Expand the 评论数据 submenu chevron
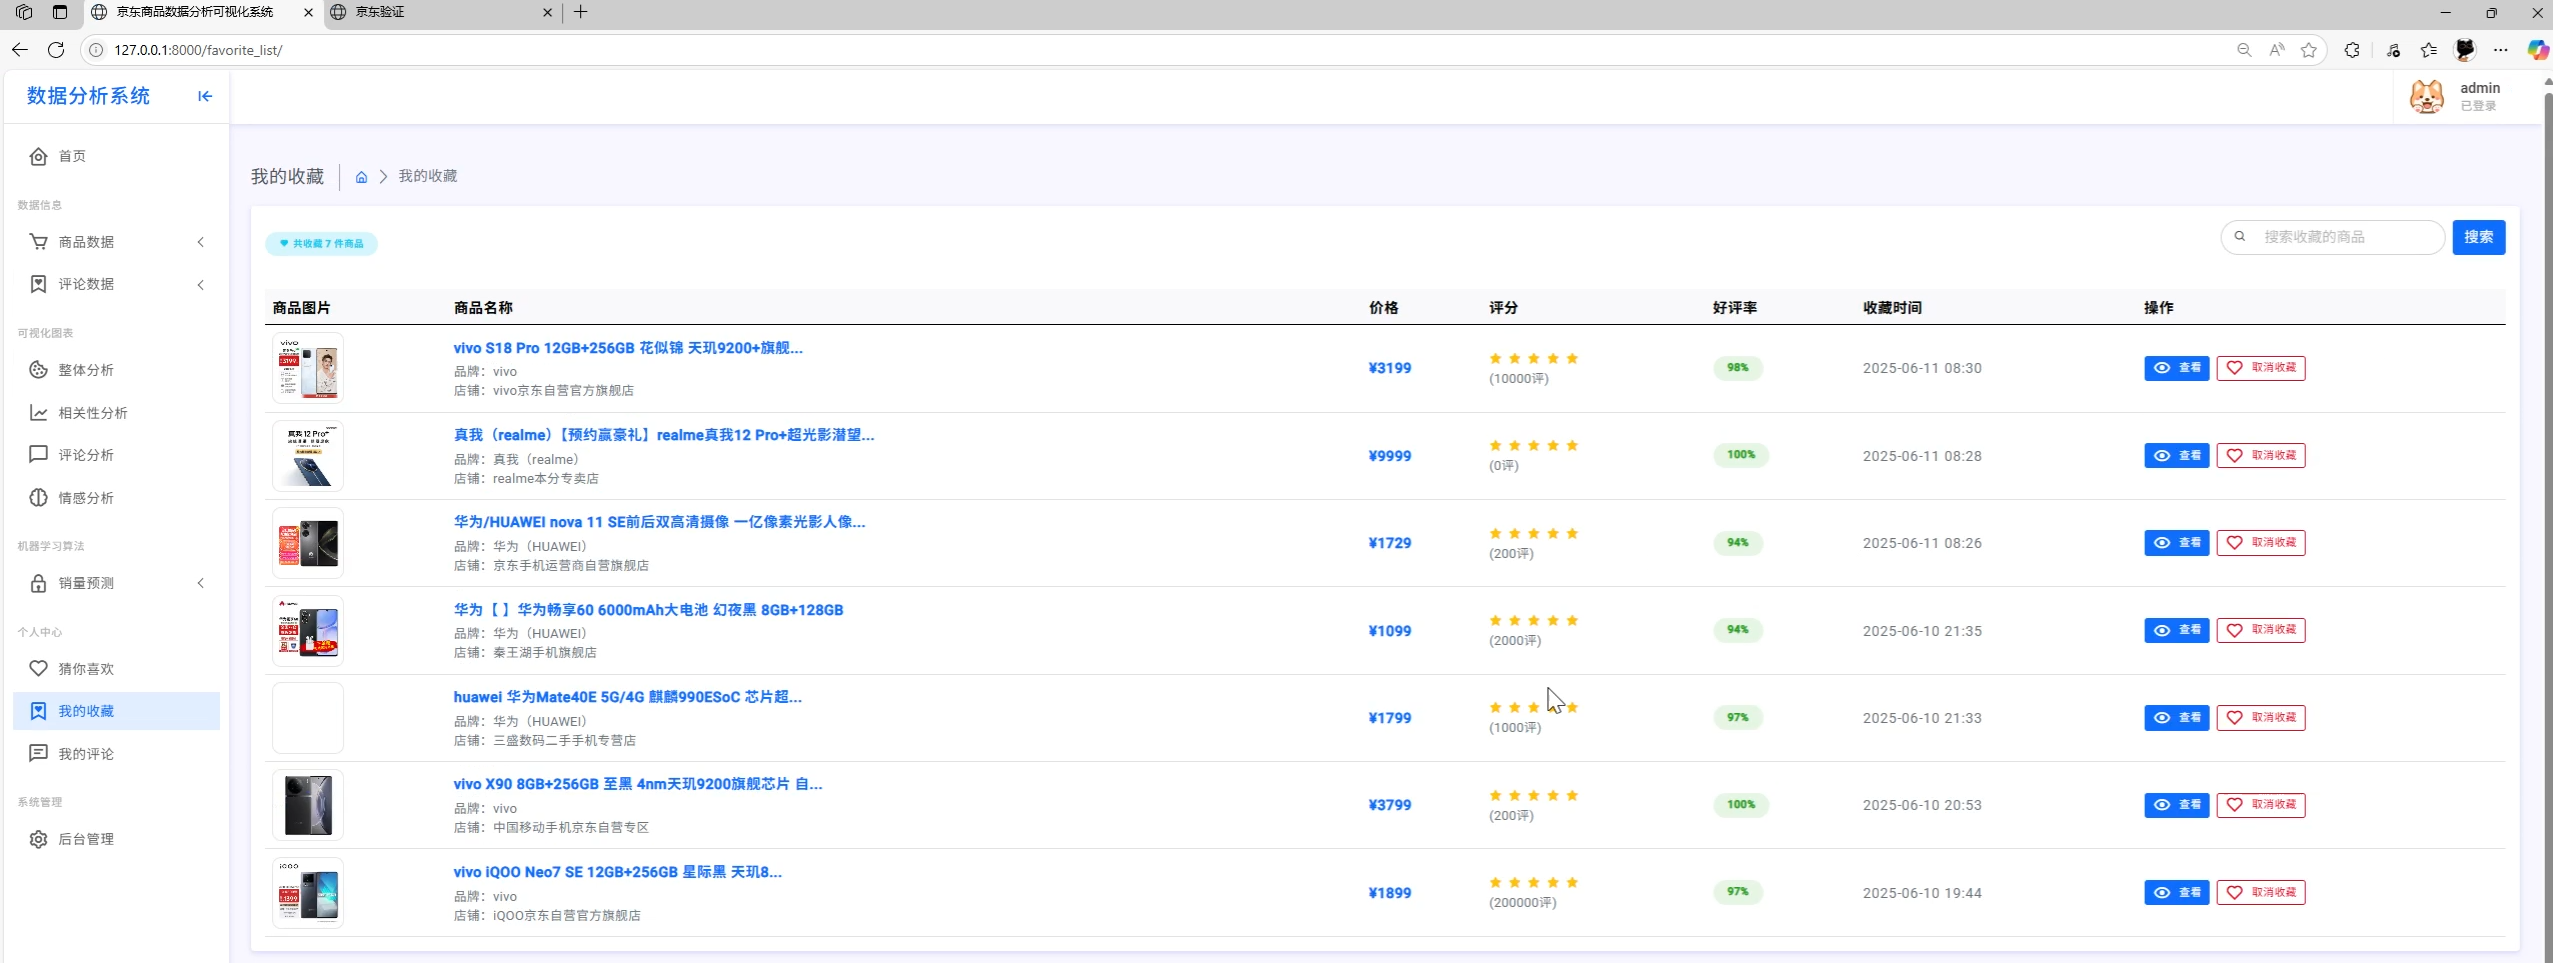Viewport: 2553px width, 963px height. [201, 284]
